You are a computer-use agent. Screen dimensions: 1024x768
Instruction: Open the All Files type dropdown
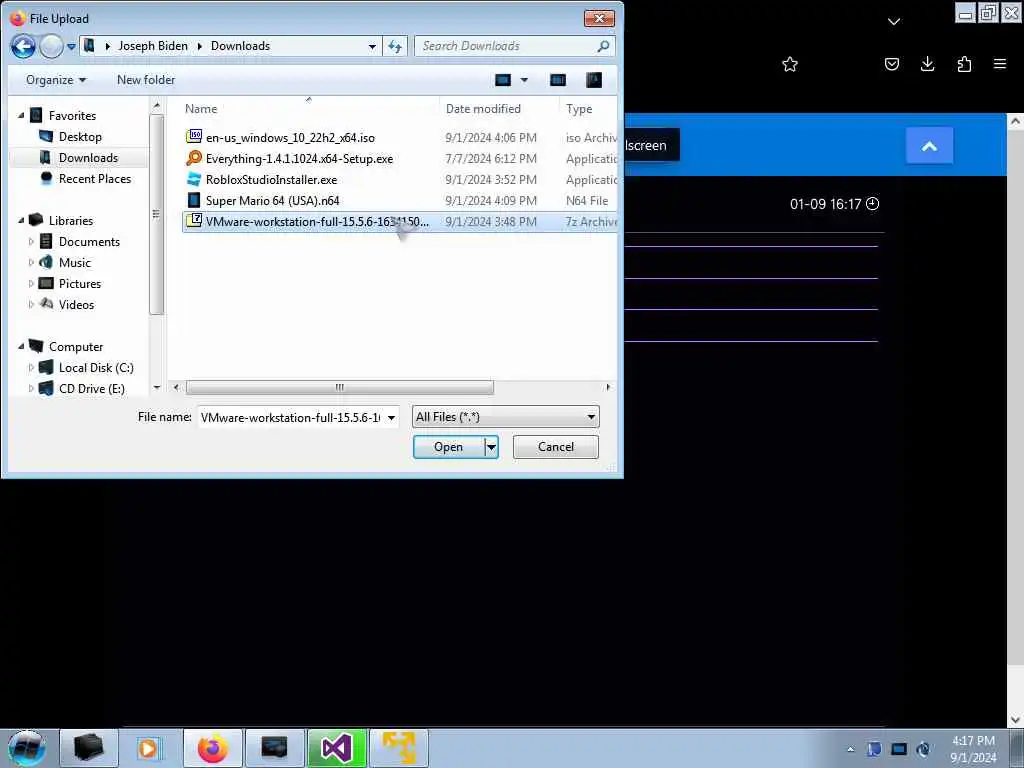(506, 417)
